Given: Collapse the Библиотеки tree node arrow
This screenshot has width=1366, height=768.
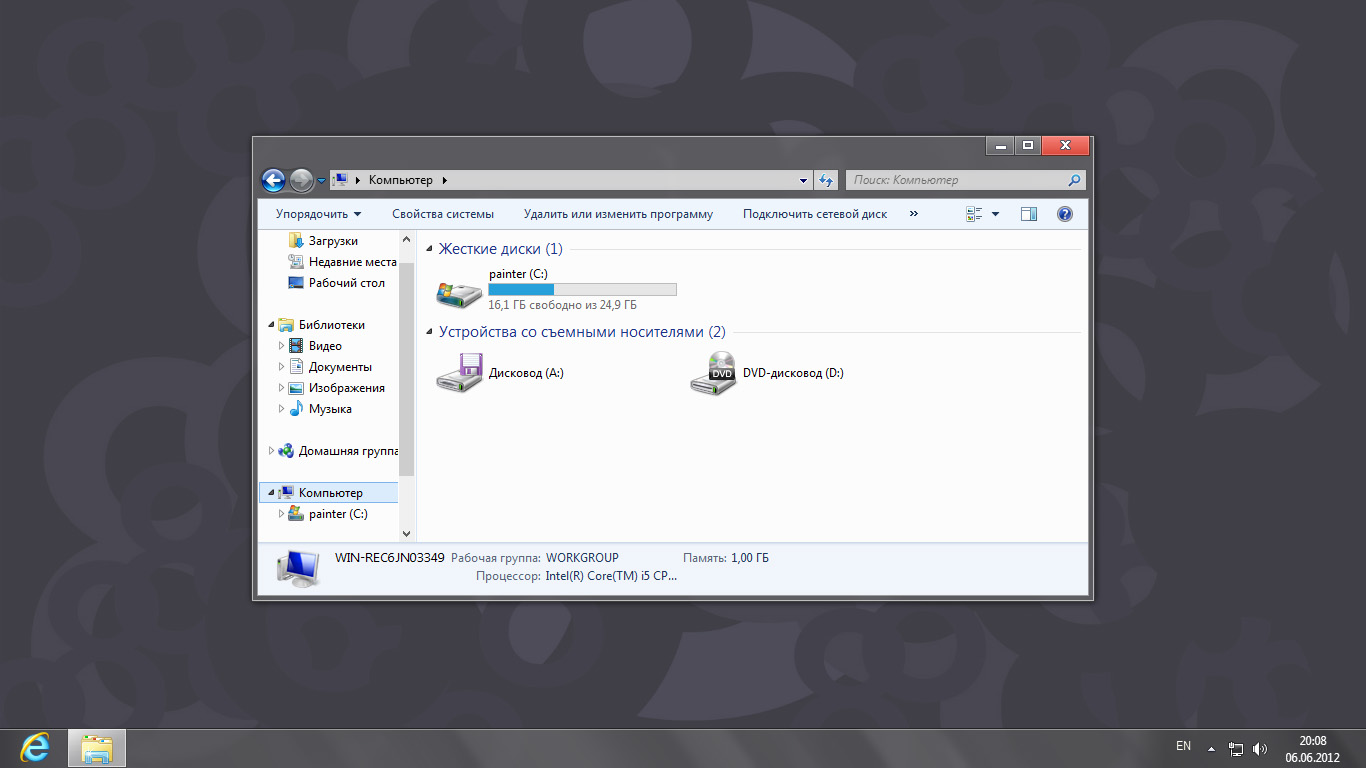Looking at the screenshot, I should (x=271, y=325).
